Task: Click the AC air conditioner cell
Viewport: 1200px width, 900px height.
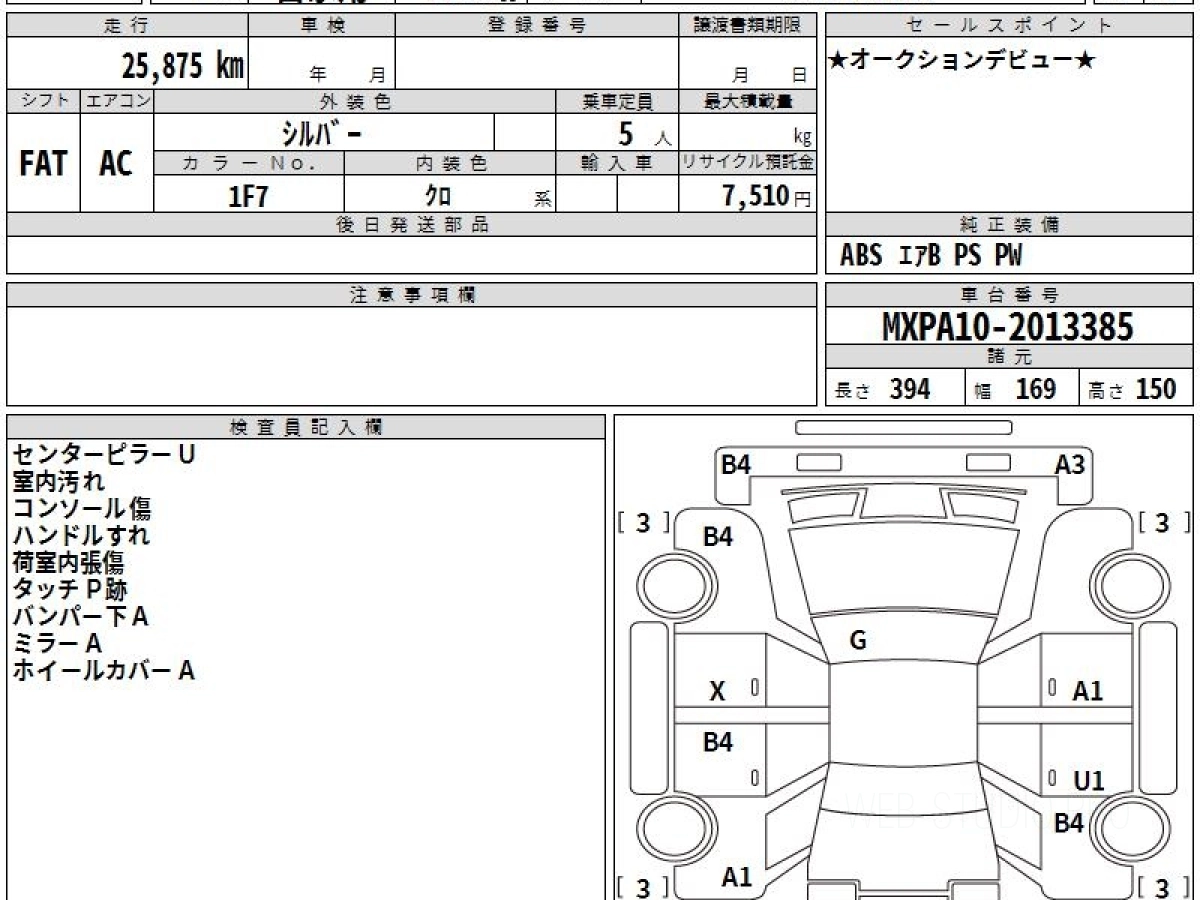Action: click(x=116, y=164)
